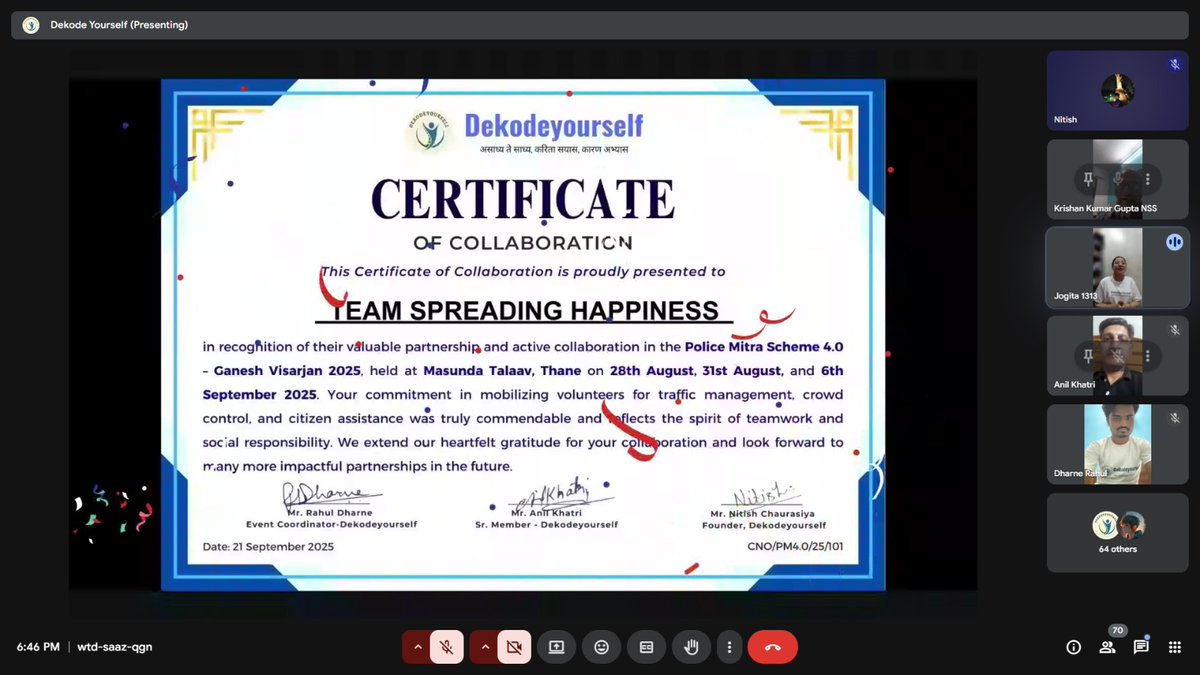Open more options on Anil Khatri tile
Image resolution: width=1200 pixels, height=675 pixels.
point(1146,355)
